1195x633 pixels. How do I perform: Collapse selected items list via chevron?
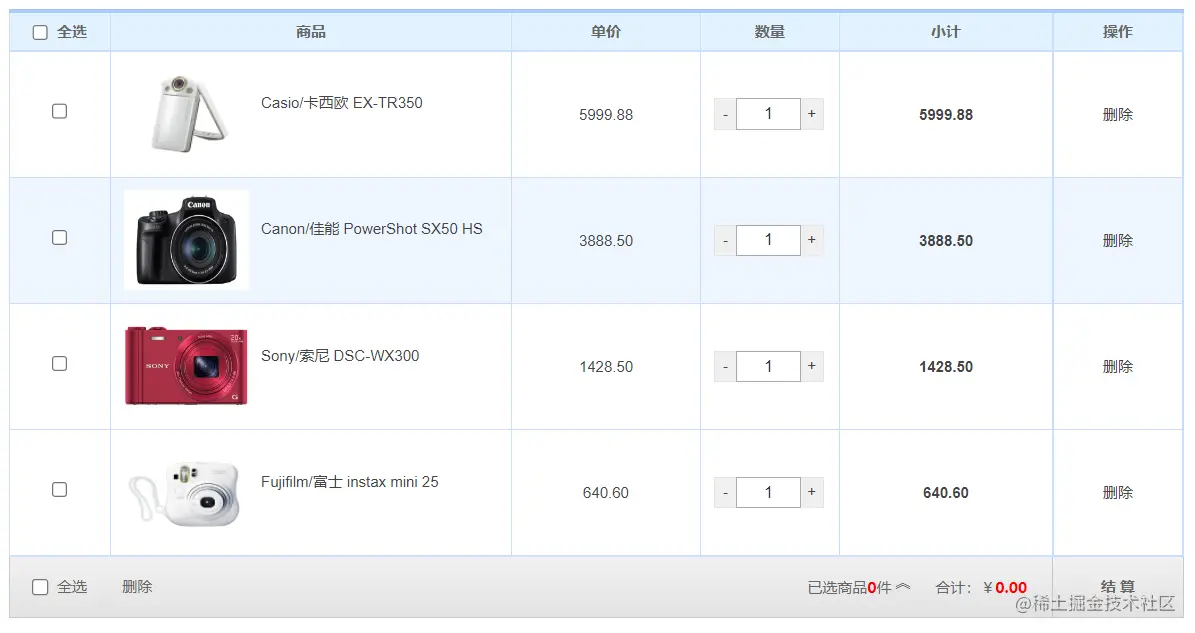[905, 586]
